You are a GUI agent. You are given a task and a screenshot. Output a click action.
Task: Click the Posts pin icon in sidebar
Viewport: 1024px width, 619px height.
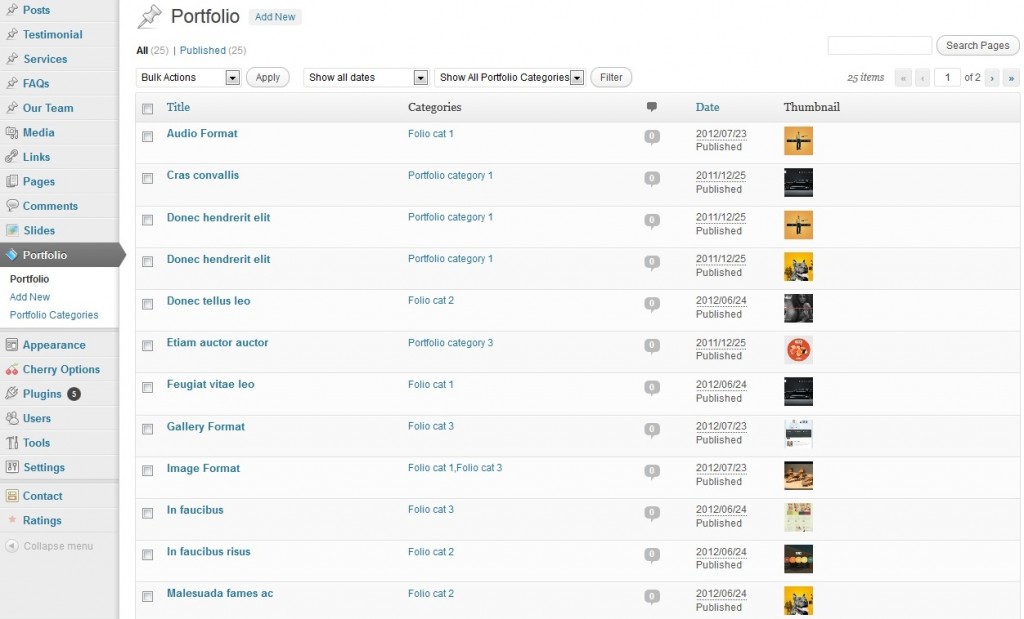(12, 10)
